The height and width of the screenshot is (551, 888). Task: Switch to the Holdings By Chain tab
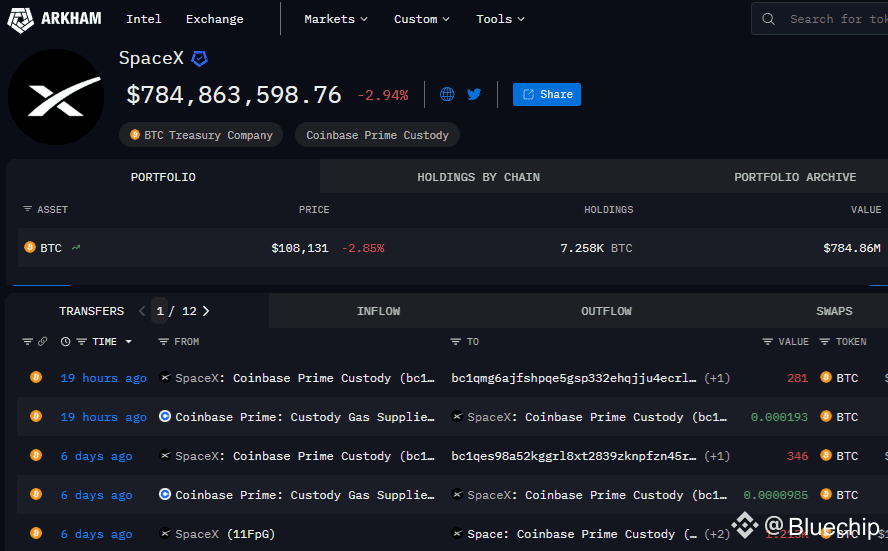(478, 177)
